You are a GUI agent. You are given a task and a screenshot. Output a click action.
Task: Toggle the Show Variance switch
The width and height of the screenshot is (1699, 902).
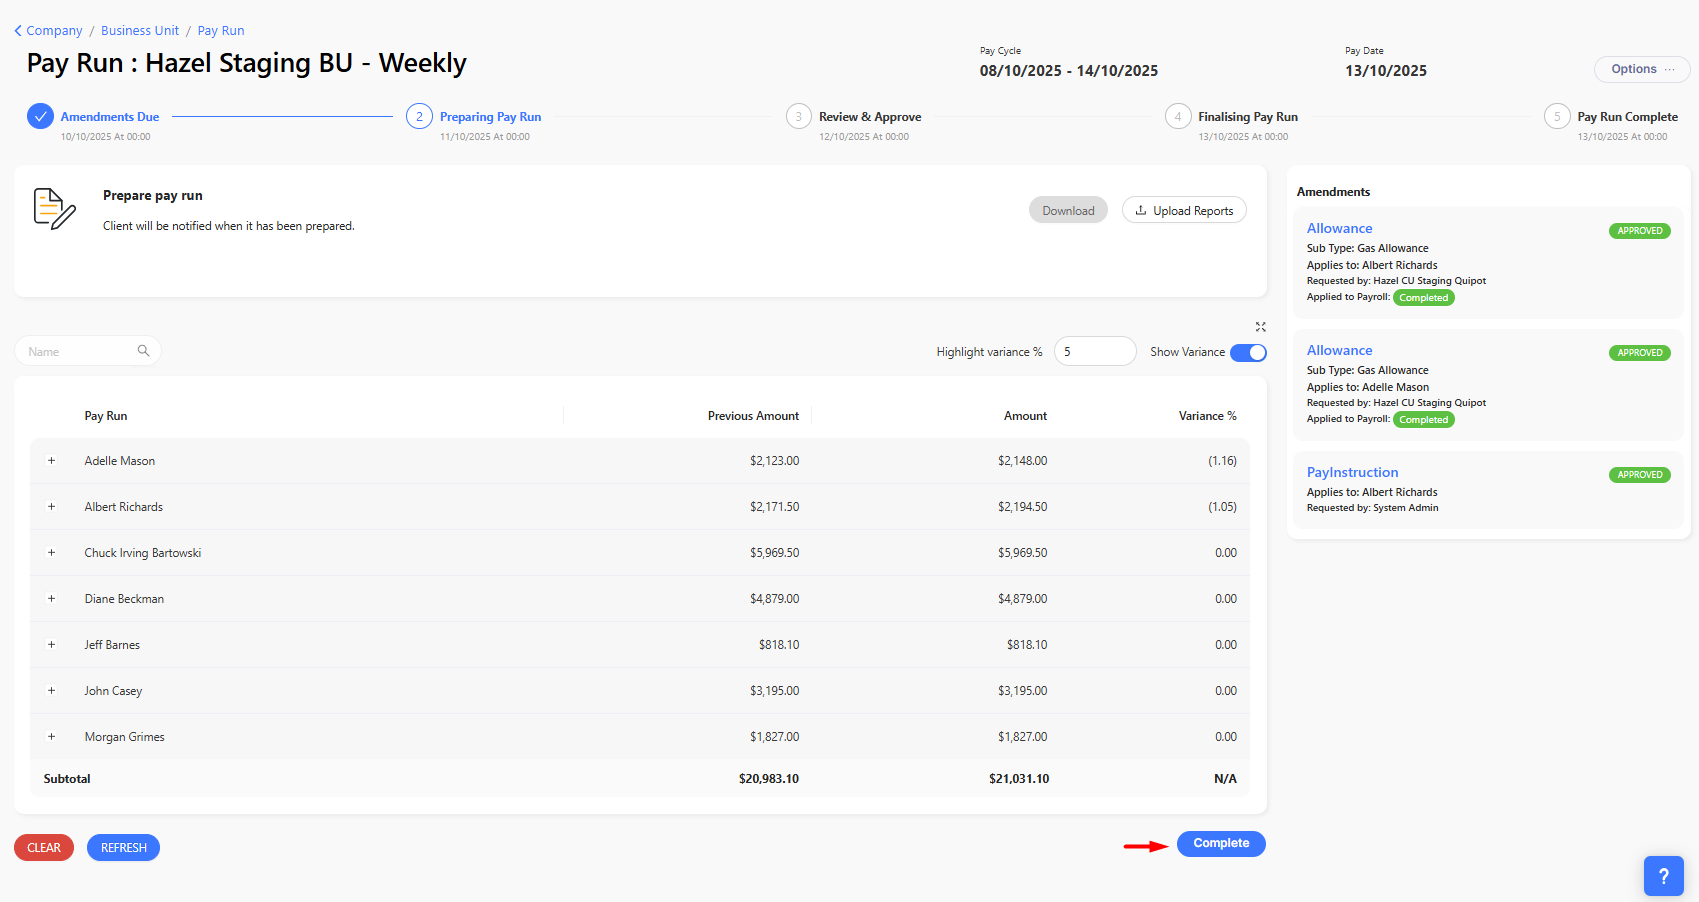click(1248, 352)
